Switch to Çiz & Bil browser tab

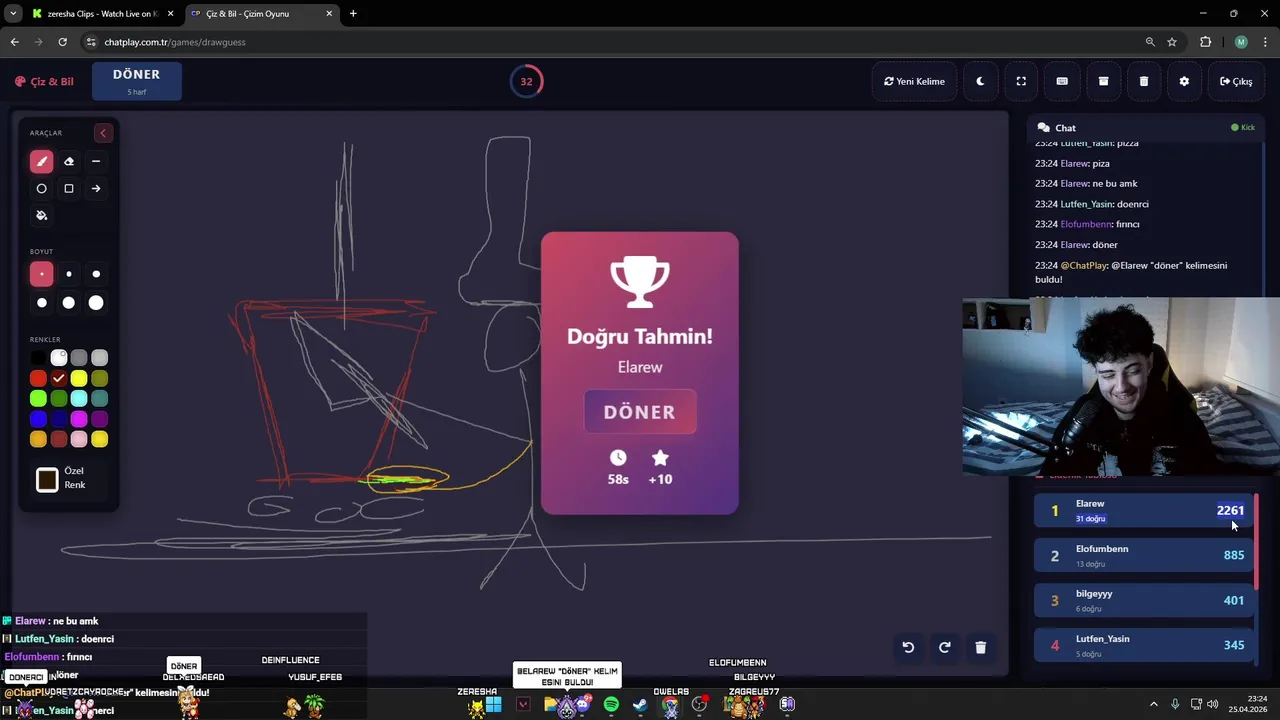click(261, 14)
